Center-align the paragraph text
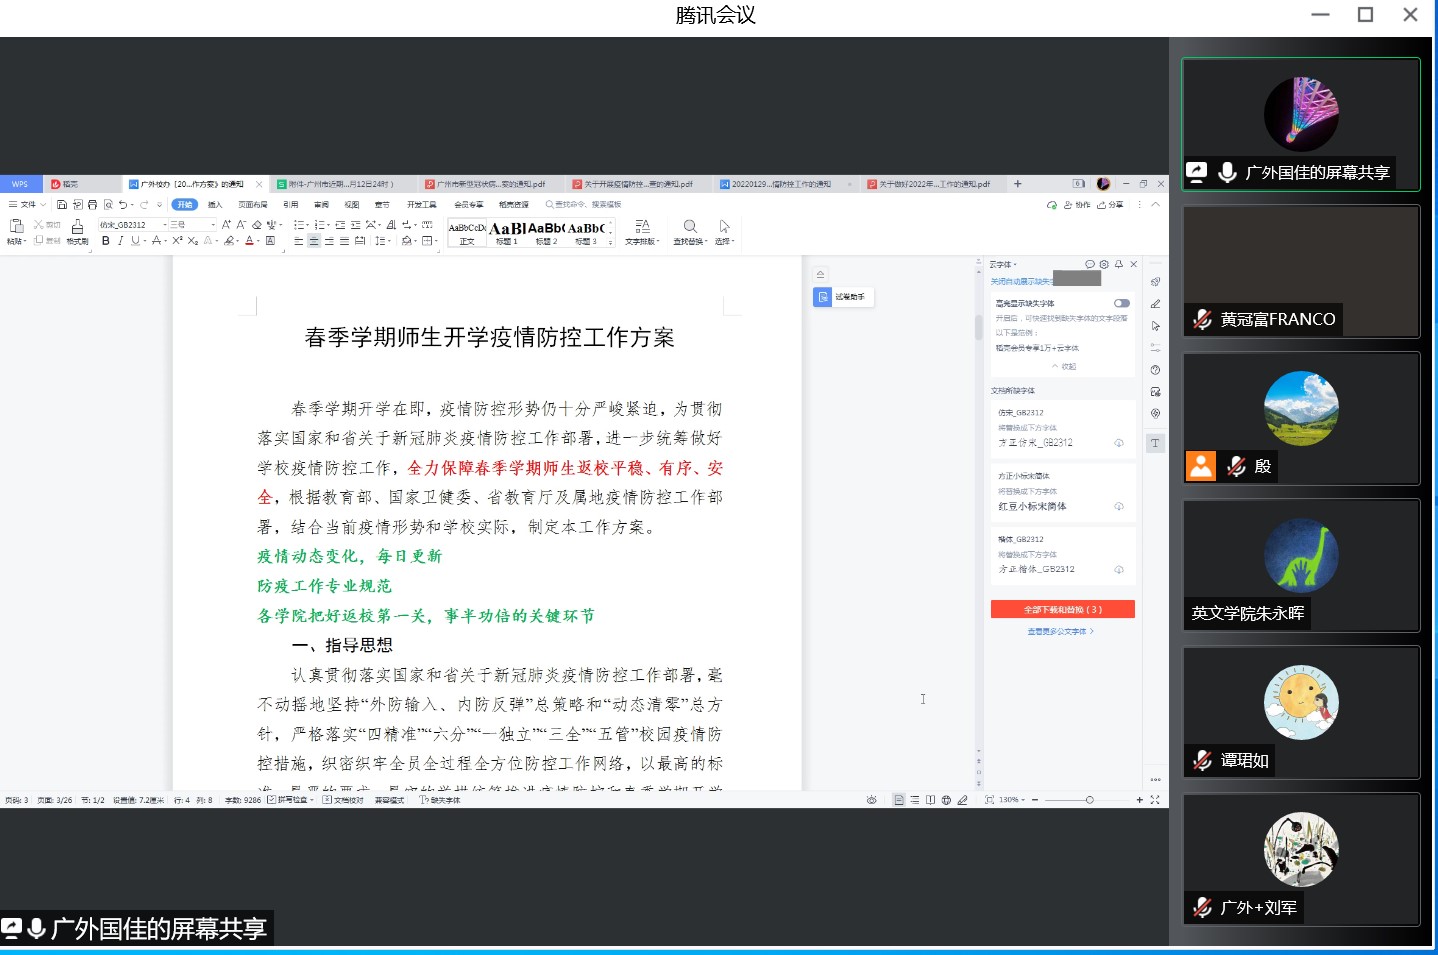This screenshot has height=955, width=1438. pyautogui.click(x=314, y=241)
